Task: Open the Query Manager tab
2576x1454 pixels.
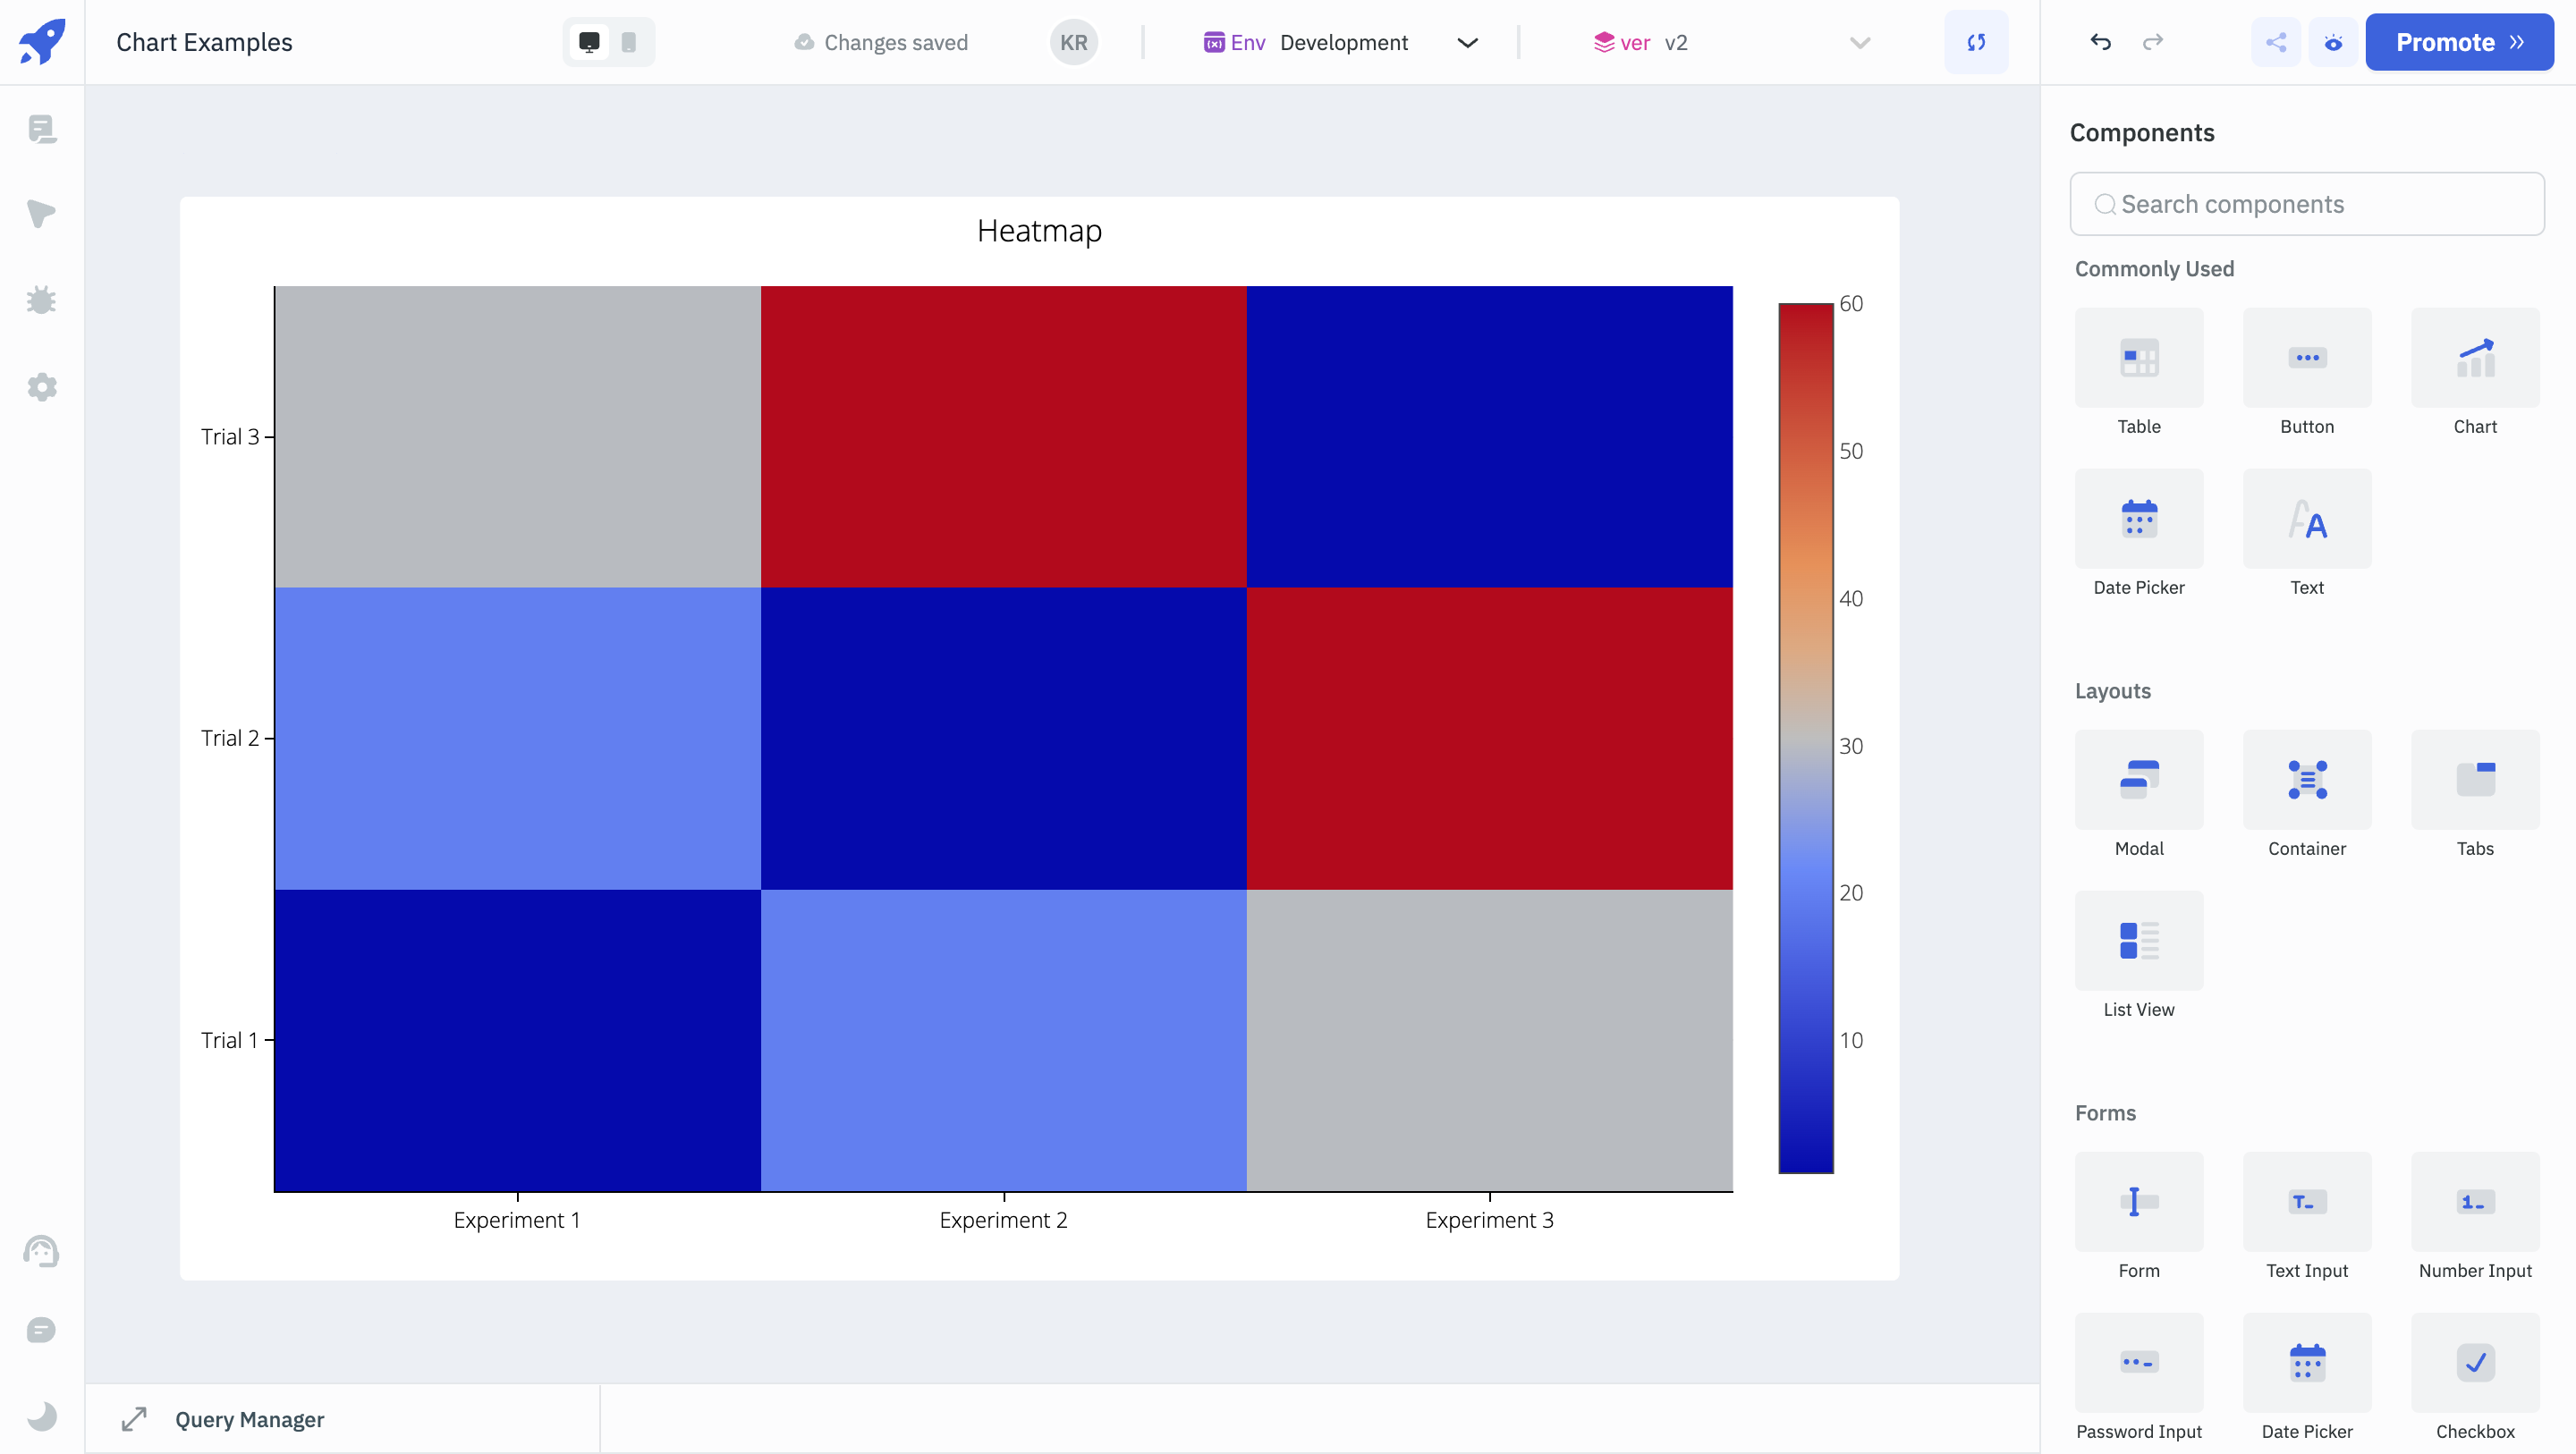Action: pos(250,1419)
